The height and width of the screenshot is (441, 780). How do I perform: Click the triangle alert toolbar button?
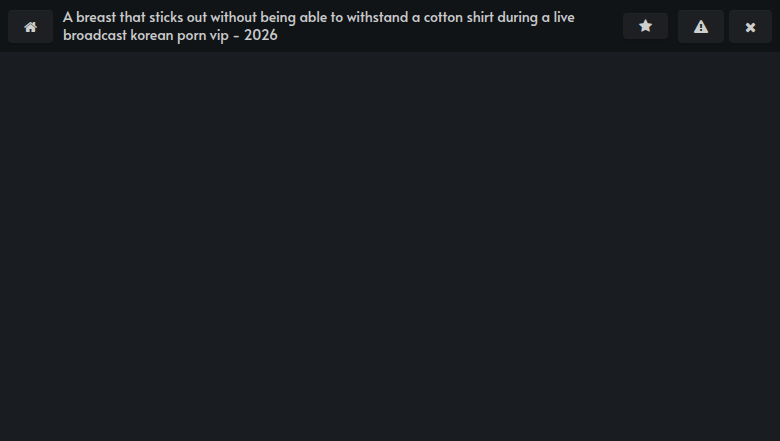(x=701, y=27)
